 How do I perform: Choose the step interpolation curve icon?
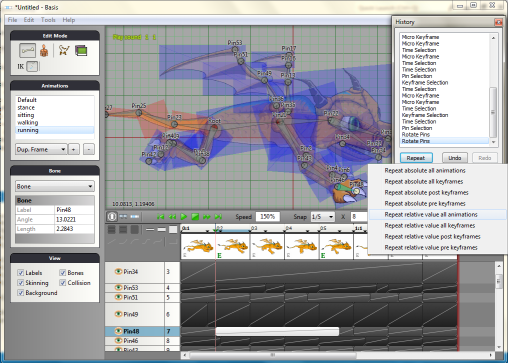pos(173,241)
